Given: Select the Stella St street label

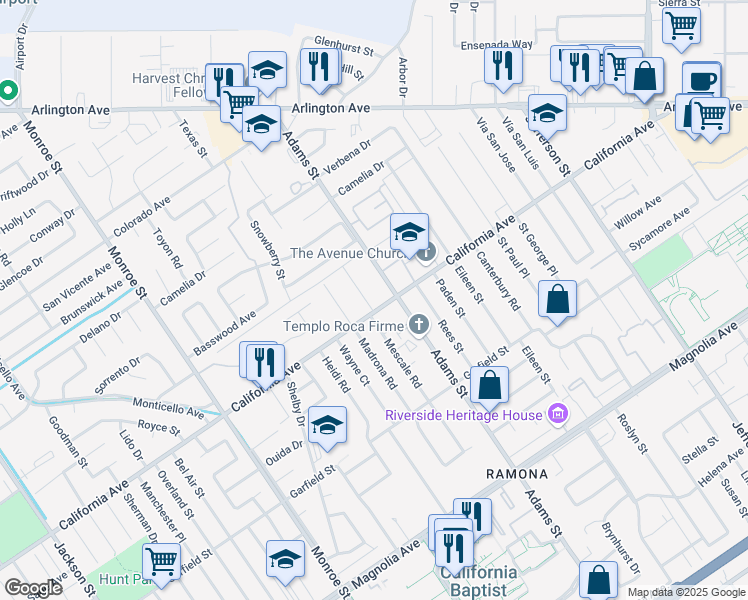Looking at the screenshot, I should [700, 450].
